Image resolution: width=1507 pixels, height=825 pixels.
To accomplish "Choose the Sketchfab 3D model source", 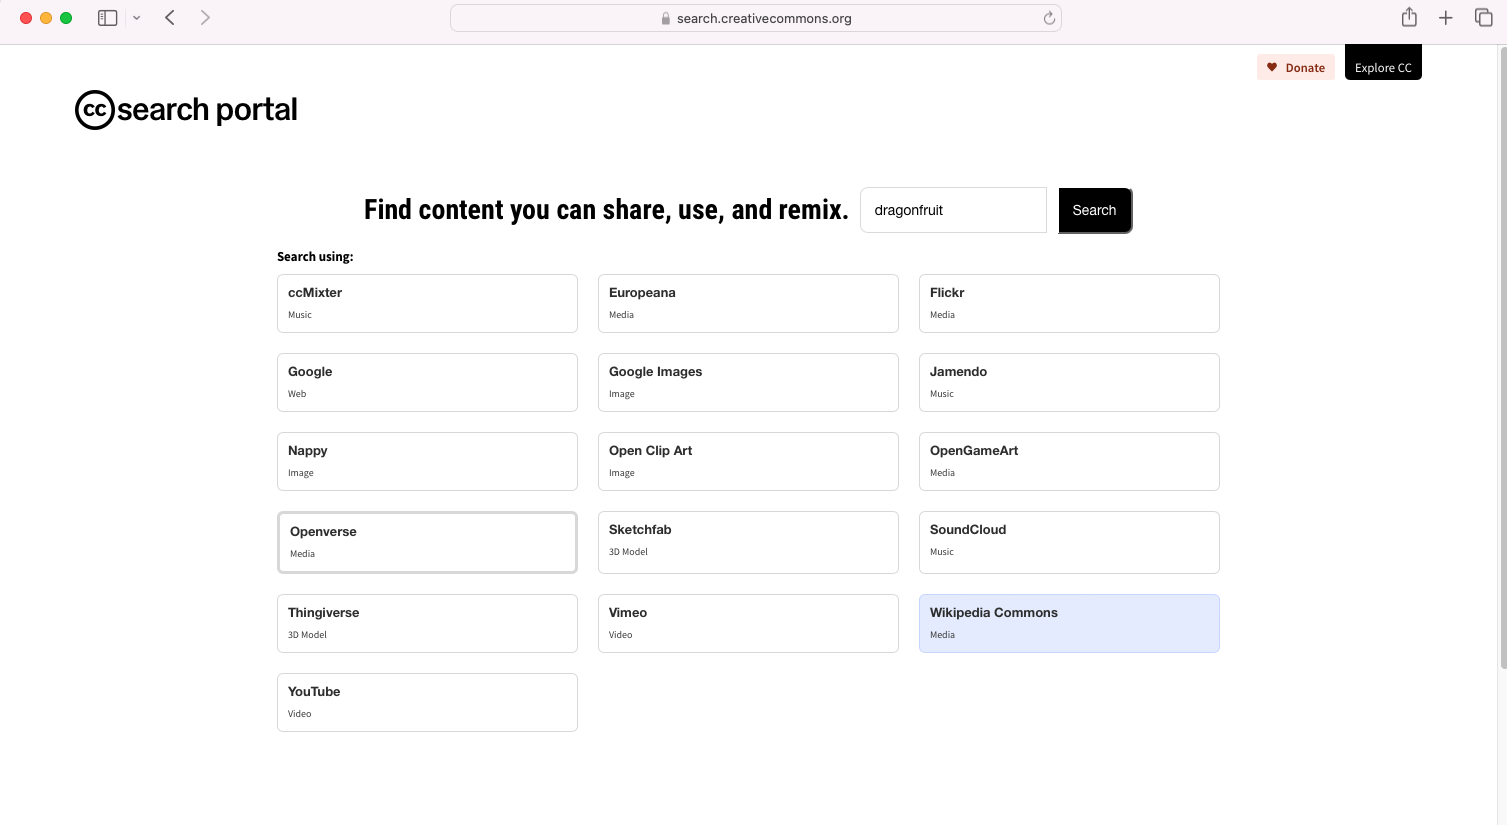I will click(x=748, y=542).
